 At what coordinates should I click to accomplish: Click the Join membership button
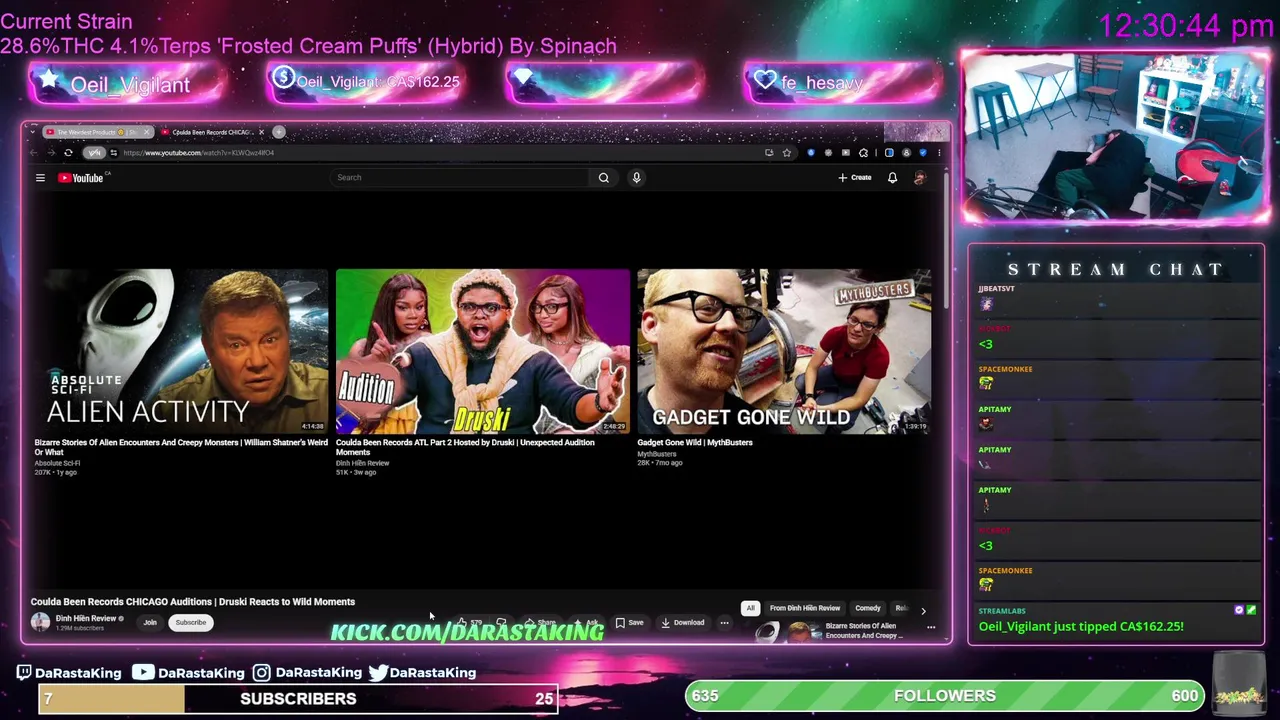pos(150,622)
